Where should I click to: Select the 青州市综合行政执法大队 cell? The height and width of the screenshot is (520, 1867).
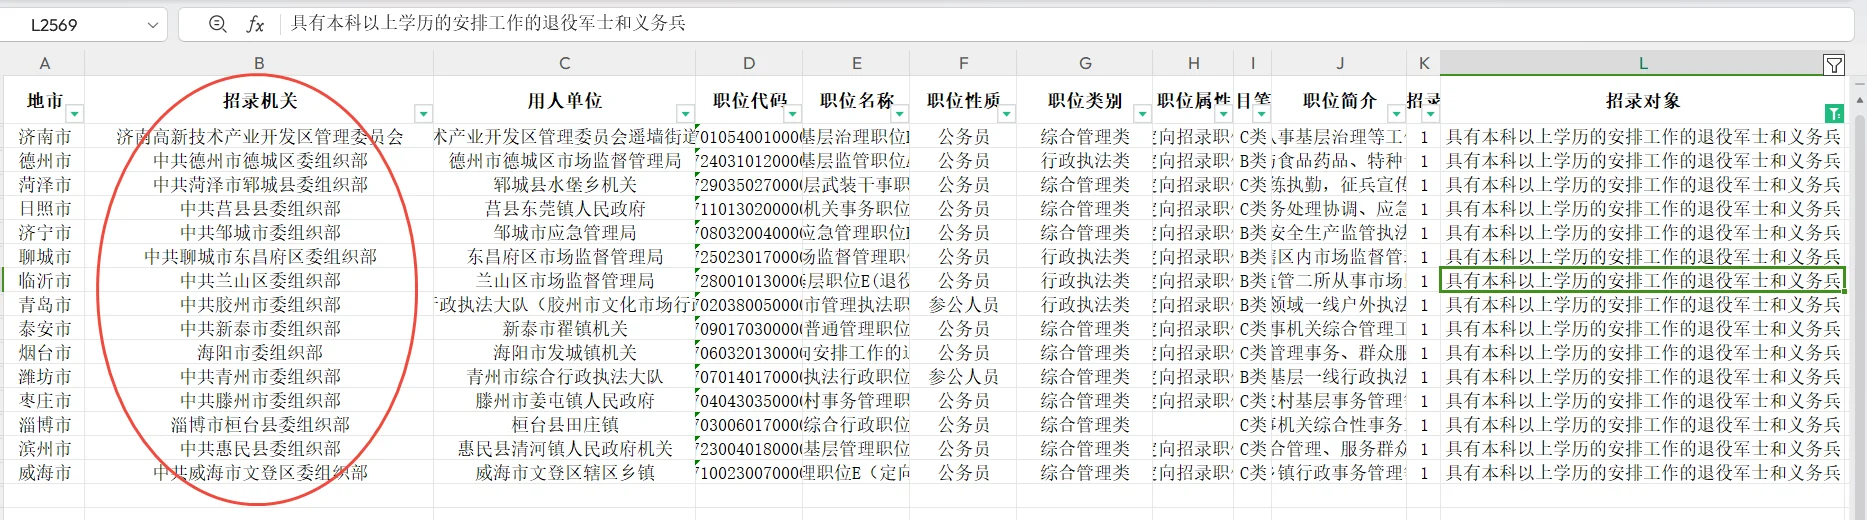pyautogui.click(x=564, y=377)
